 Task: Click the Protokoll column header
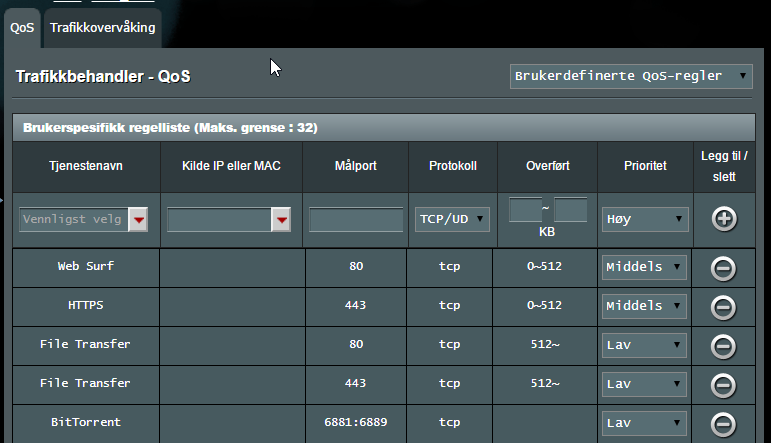[x=453, y=166]
